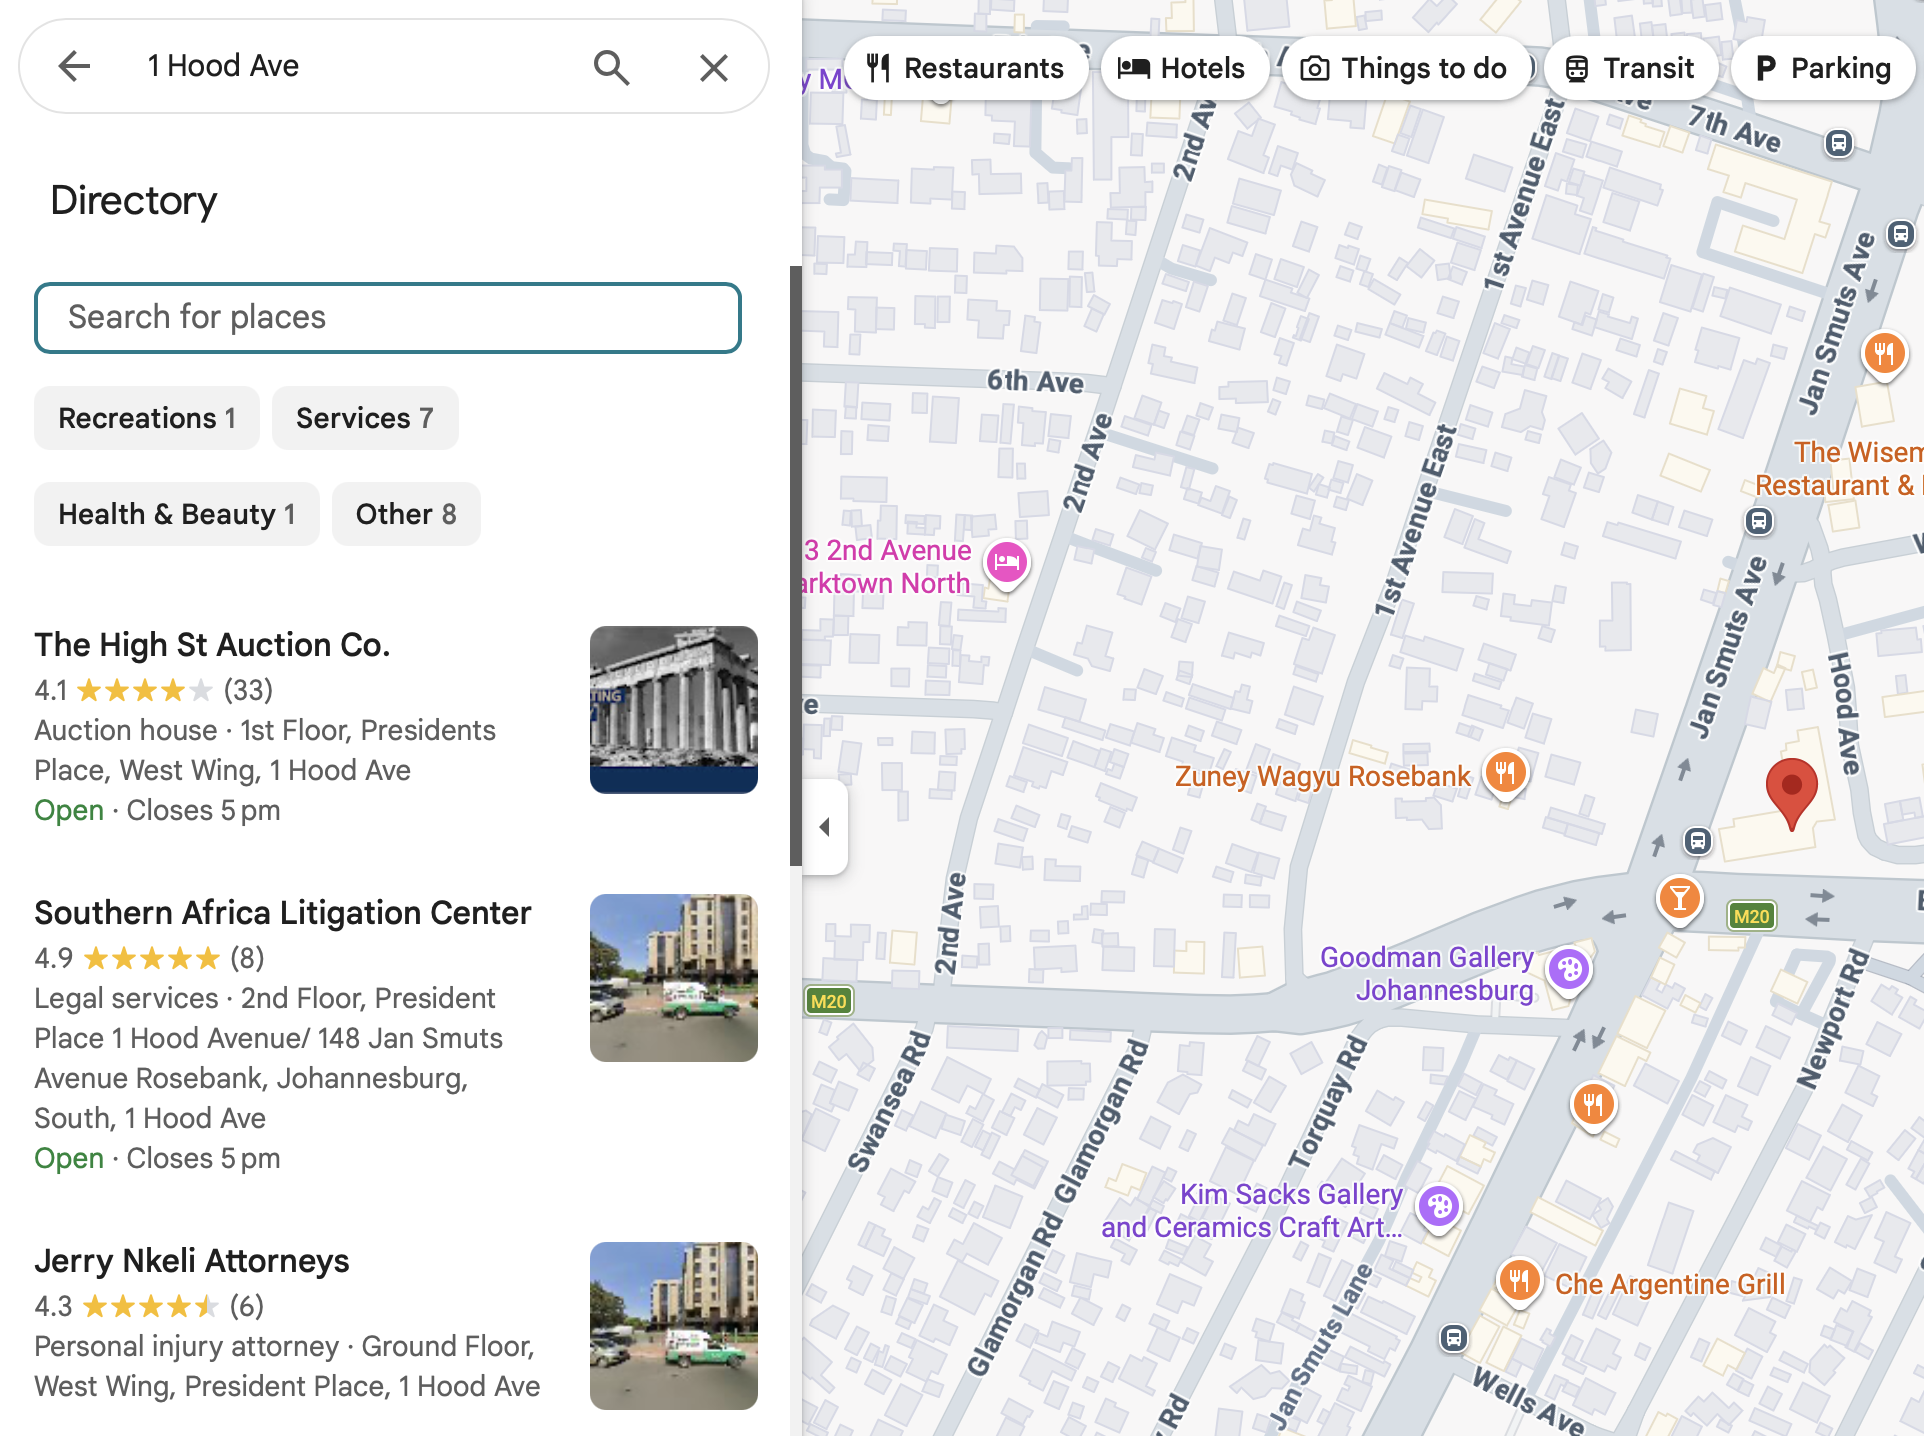Click the M20 road shield near Swansea Rd

(829, 1001)
